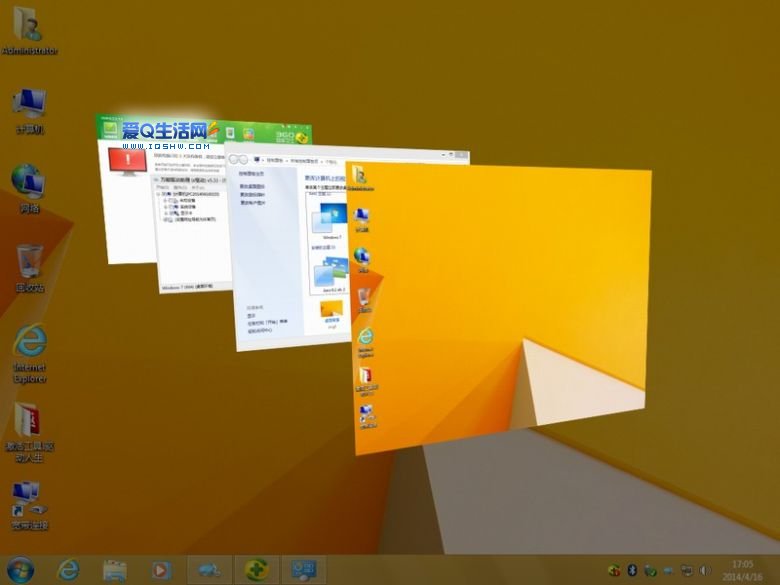Click the volume speaker tray icon
The height and width of the screenshot is (585, 780).
pyautogui.click(x=705, y=570)
